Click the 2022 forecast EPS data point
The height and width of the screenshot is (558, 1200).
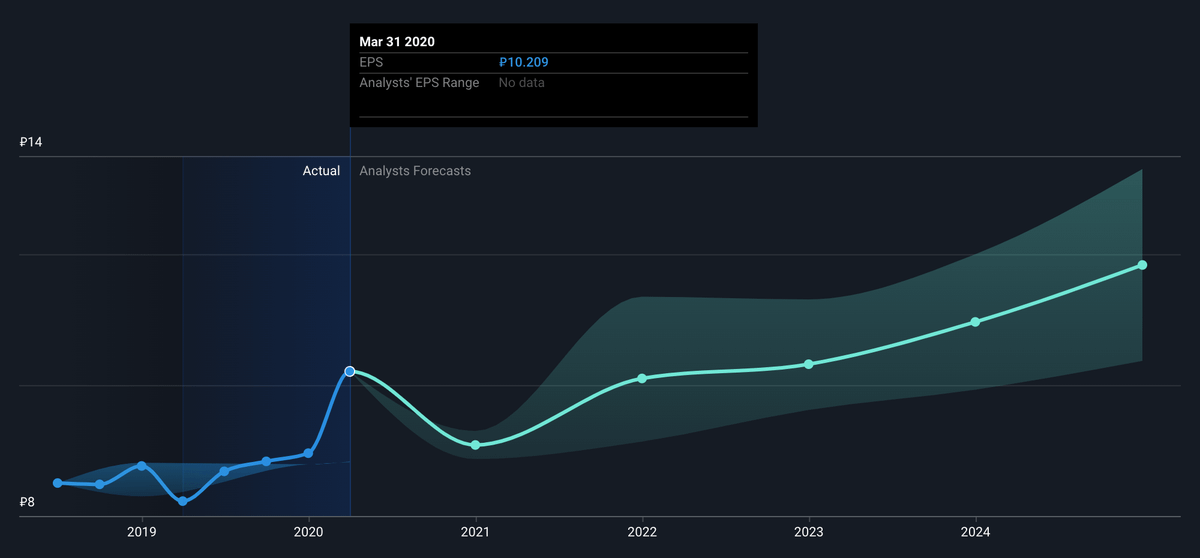pos(642,378)
